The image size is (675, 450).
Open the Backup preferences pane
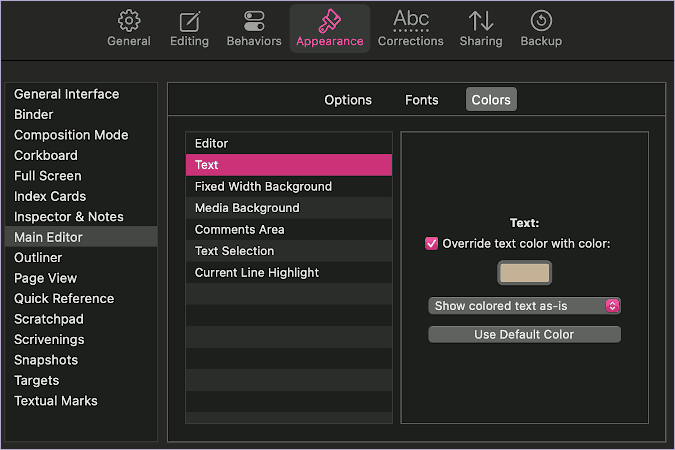541,28
